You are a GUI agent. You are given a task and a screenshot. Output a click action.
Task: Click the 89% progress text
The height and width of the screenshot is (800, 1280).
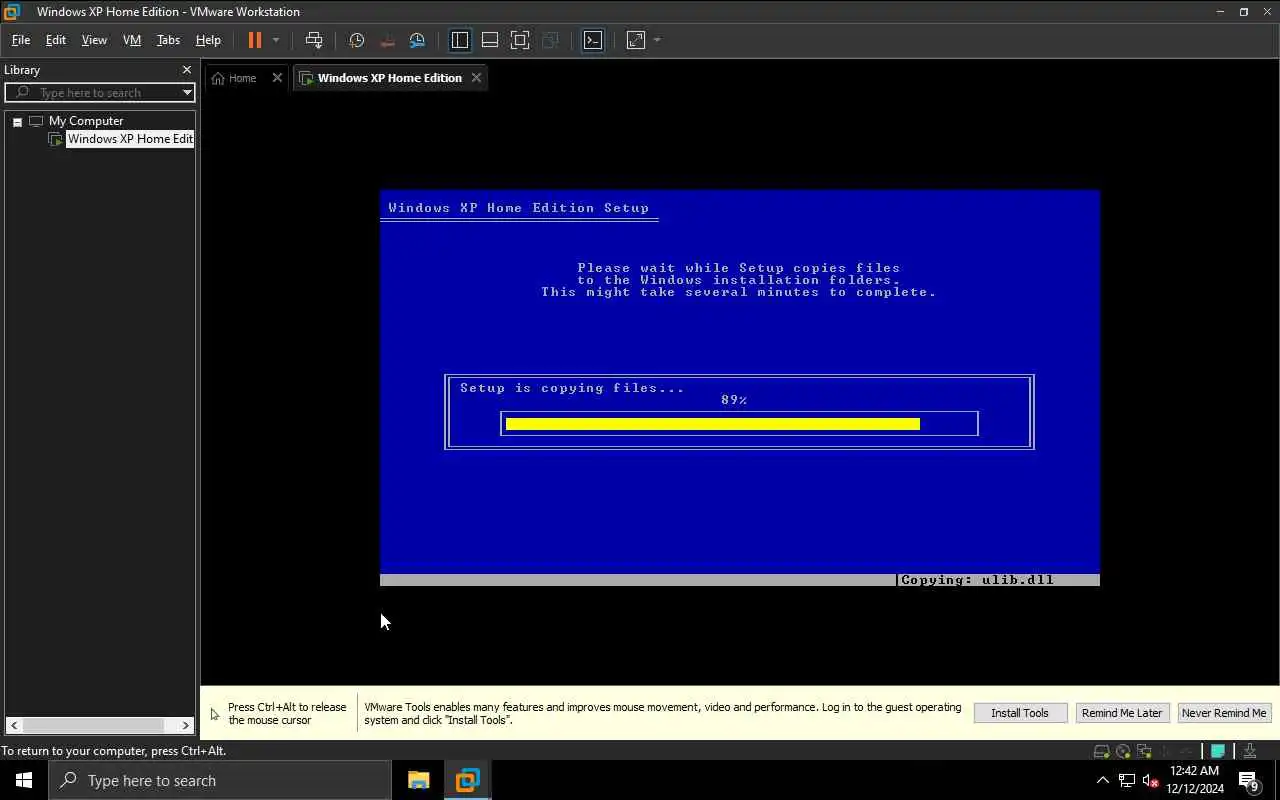tap(734, 400)
